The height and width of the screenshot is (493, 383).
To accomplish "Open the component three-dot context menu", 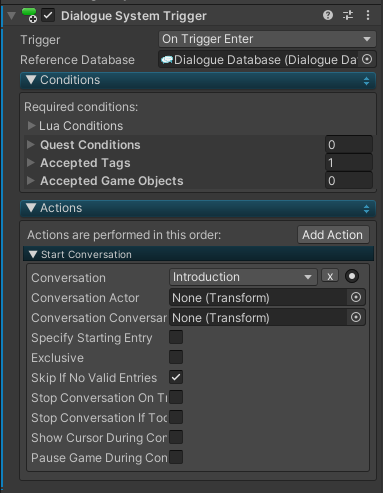I will [x=368, y=15].
